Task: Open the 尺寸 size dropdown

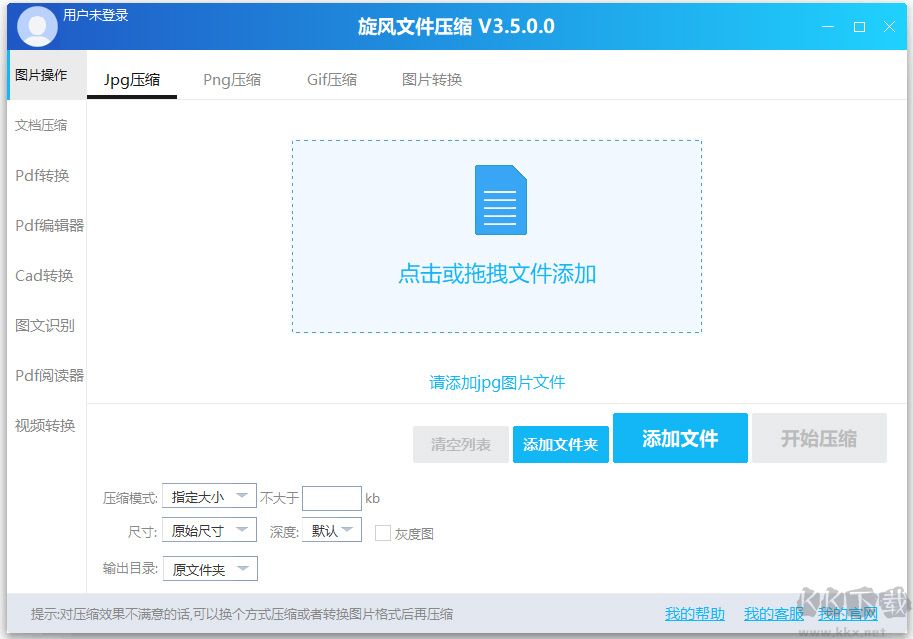Action: [209, 530]
